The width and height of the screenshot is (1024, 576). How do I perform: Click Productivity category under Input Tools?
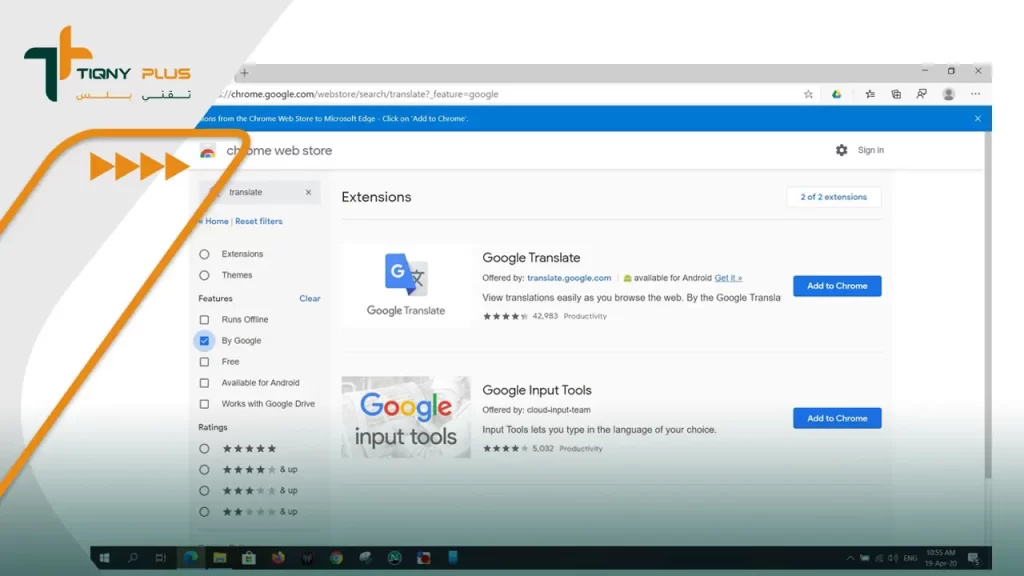[581, 449]
